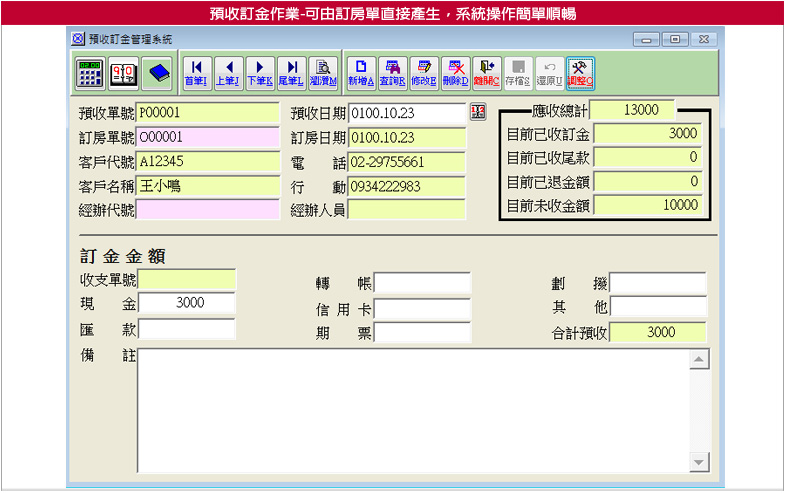786x493 pixels.
Task: Jump to last record (尾筆)
Action: (x=291, y=71)
